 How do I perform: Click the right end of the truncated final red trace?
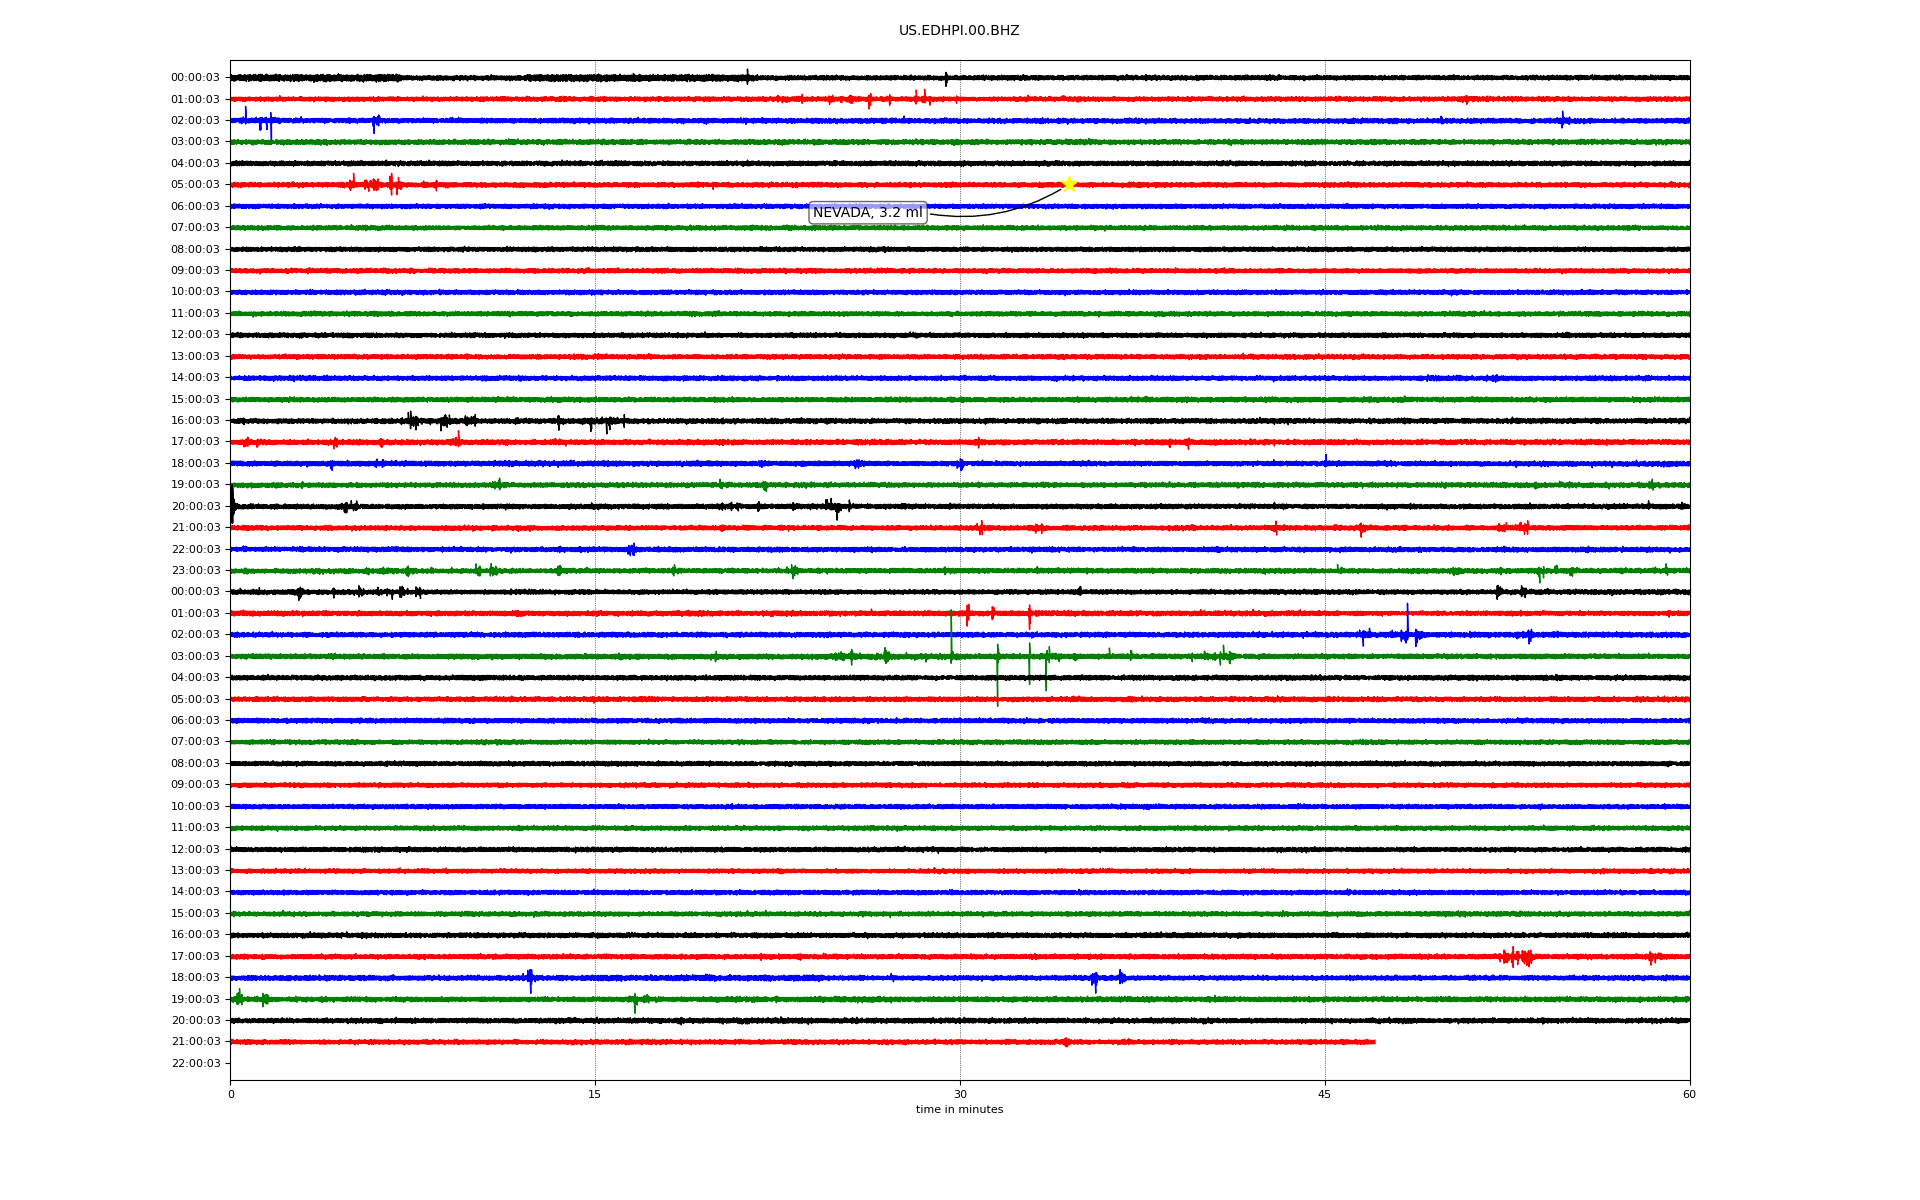[x=1373, y=1042]
